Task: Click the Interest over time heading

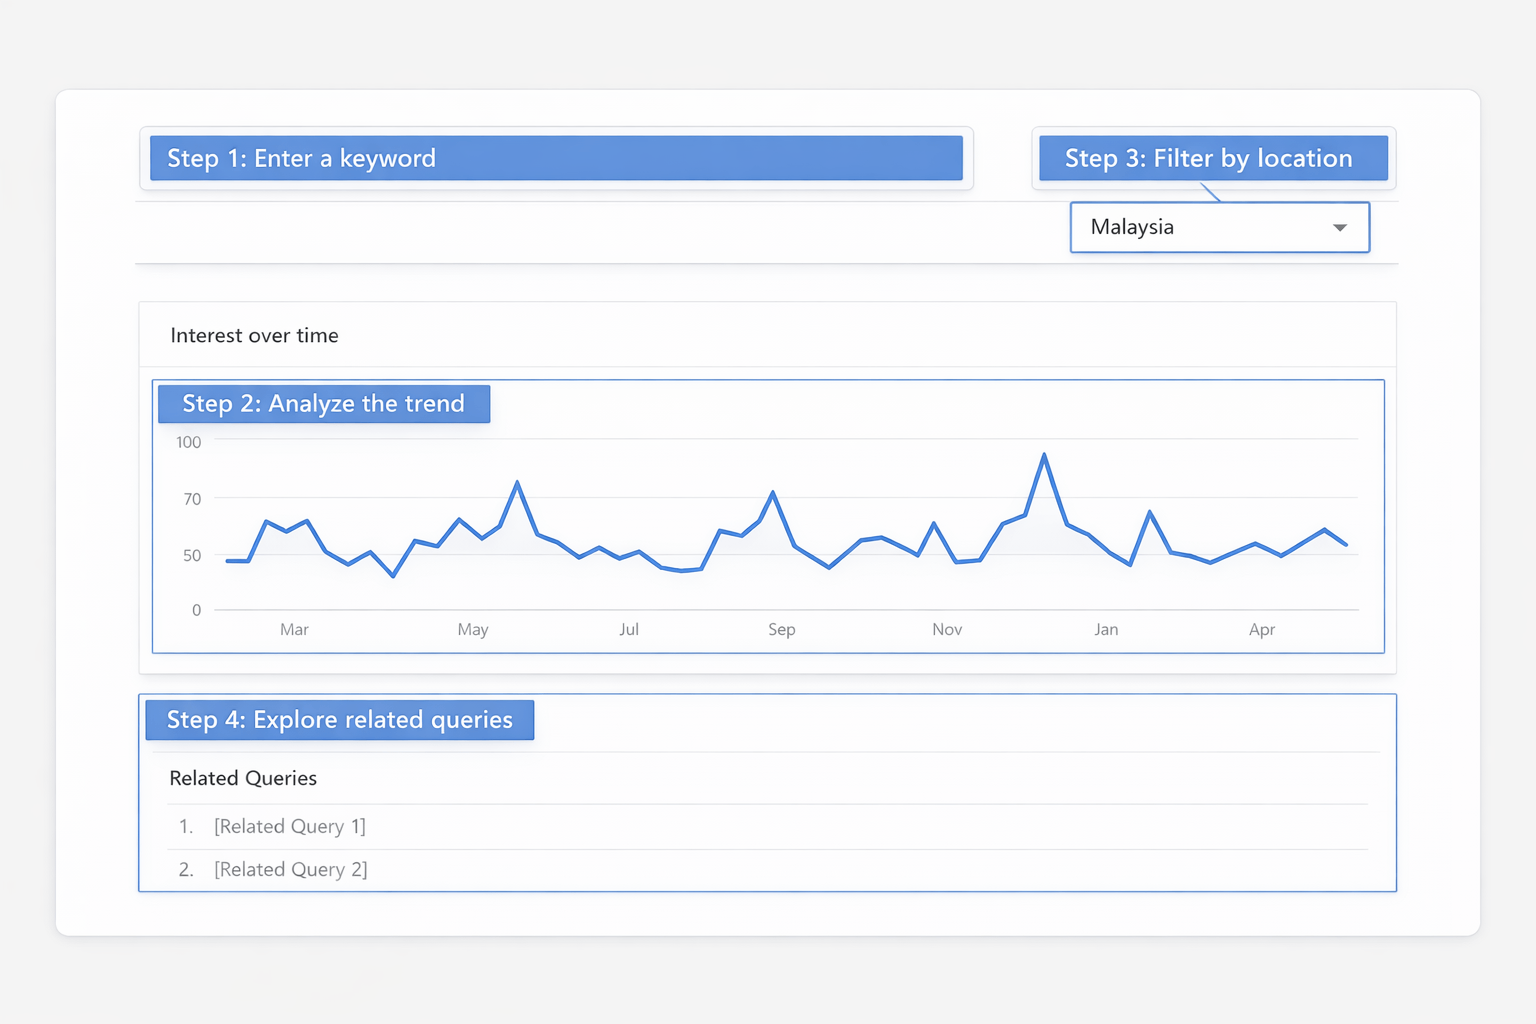Action: pyautogui.click(x=254, y=336)
